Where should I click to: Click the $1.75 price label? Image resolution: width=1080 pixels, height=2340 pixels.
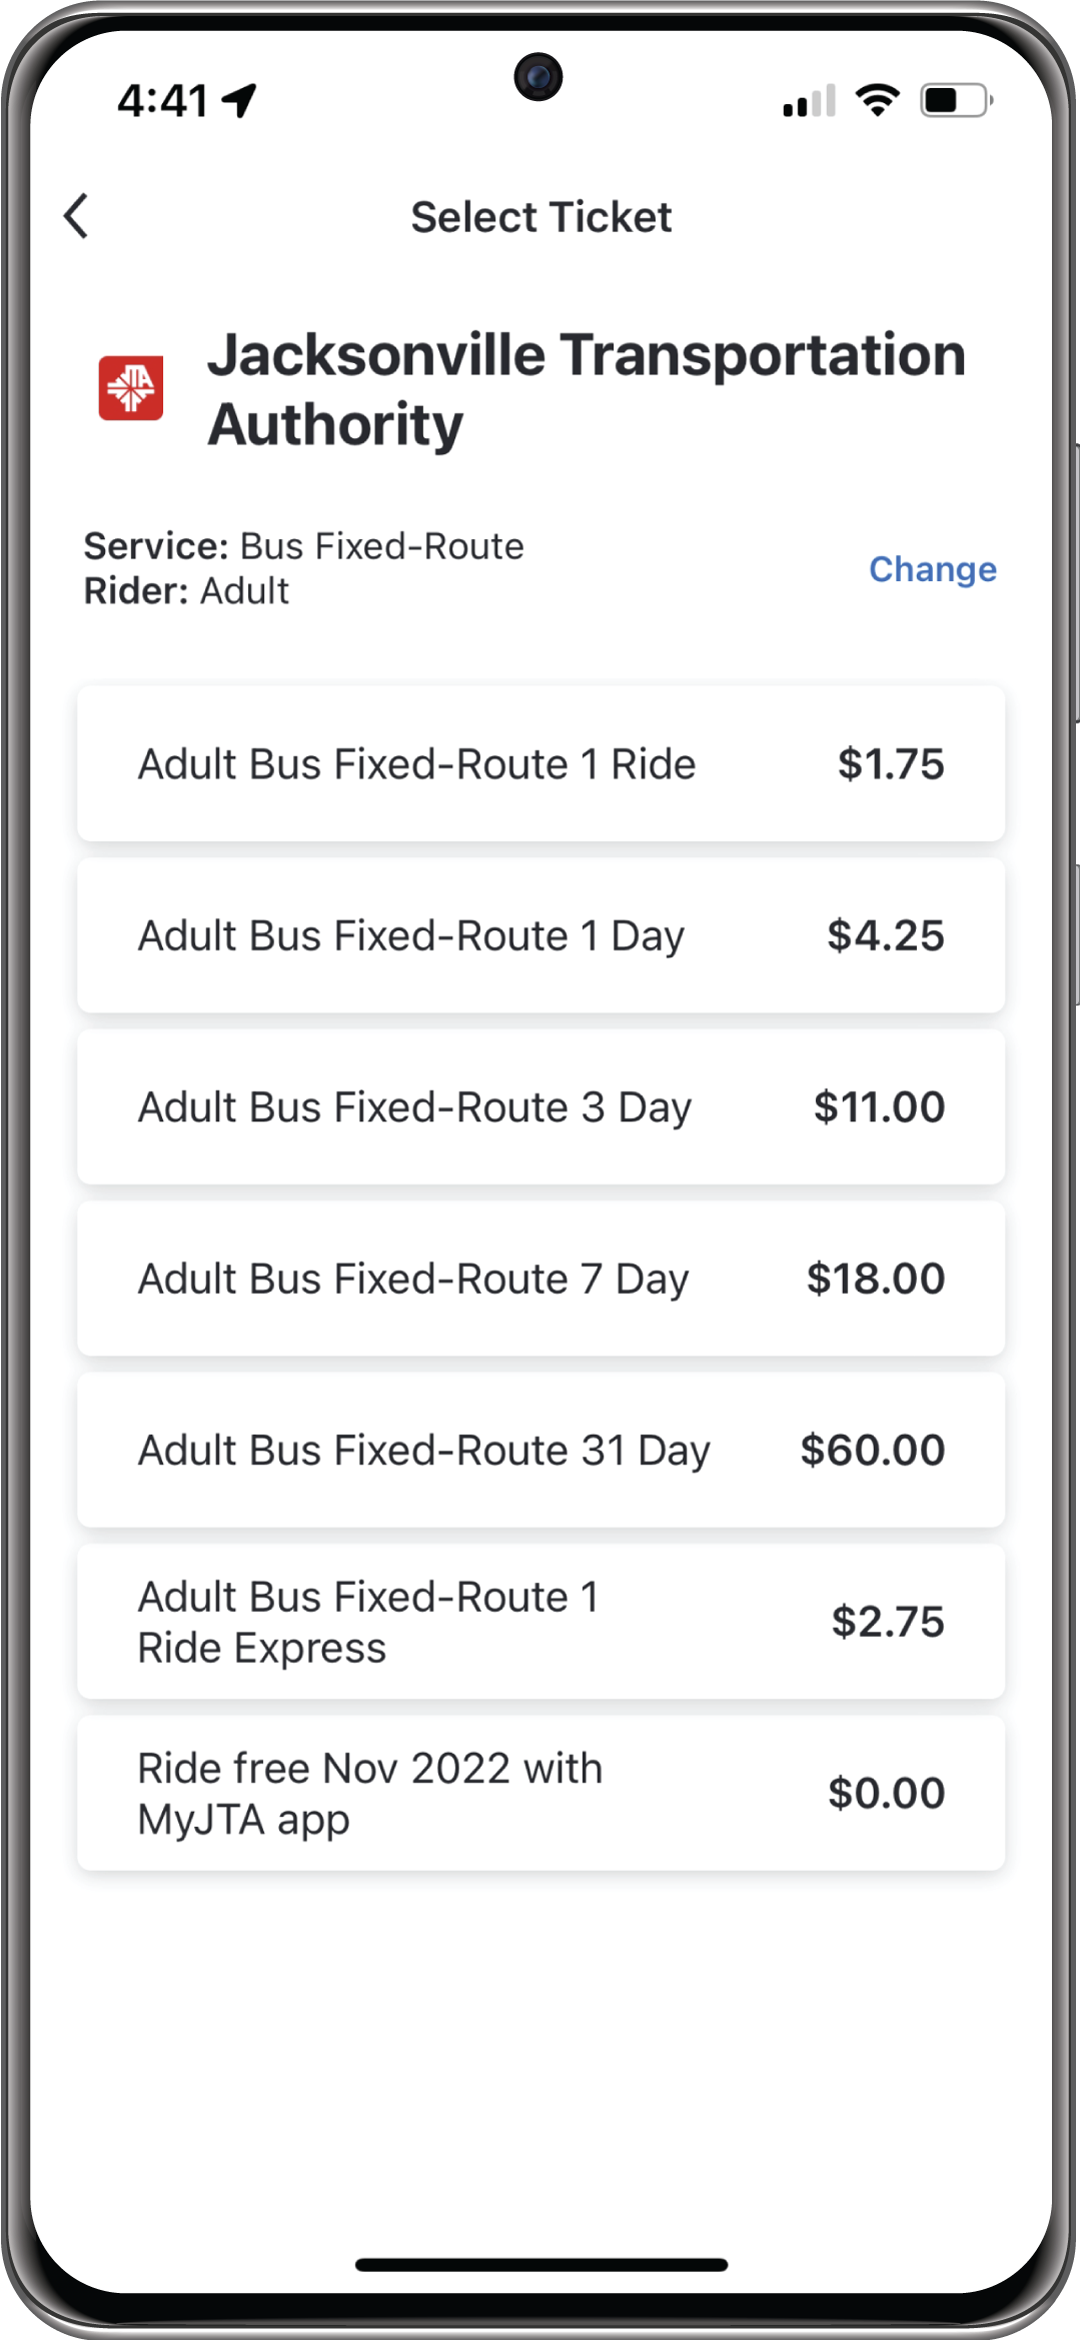pyautogui.click(x=890, y=764)
